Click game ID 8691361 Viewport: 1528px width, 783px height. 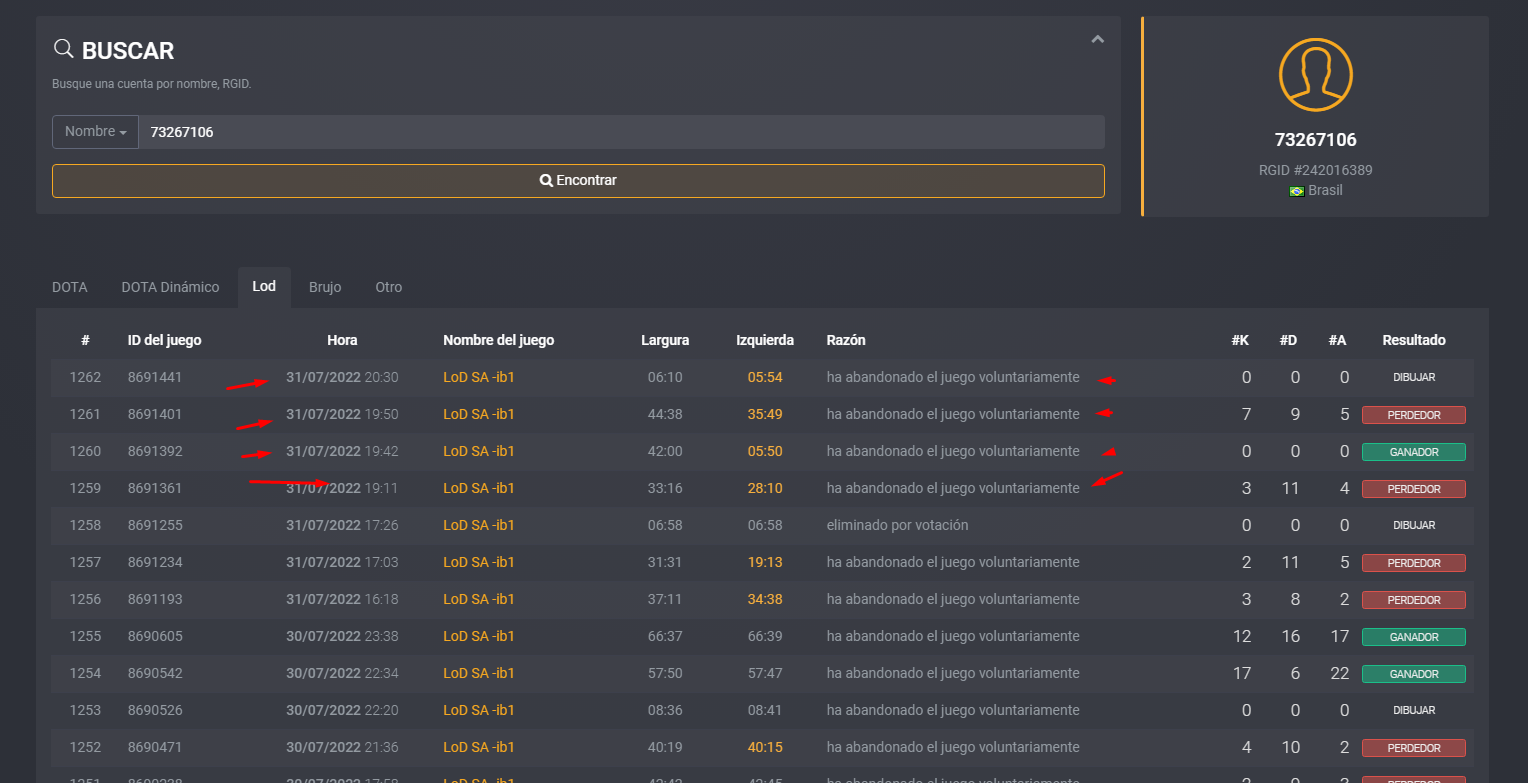click(155, 488)
